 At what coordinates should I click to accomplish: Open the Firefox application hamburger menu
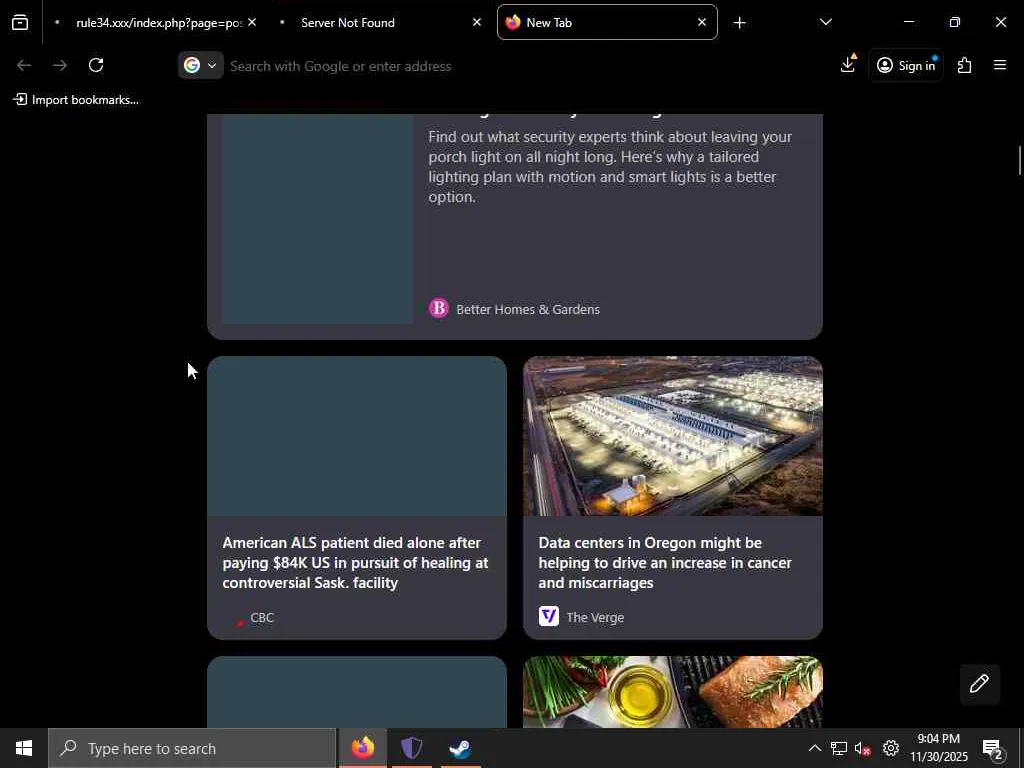pos(1000,65)
